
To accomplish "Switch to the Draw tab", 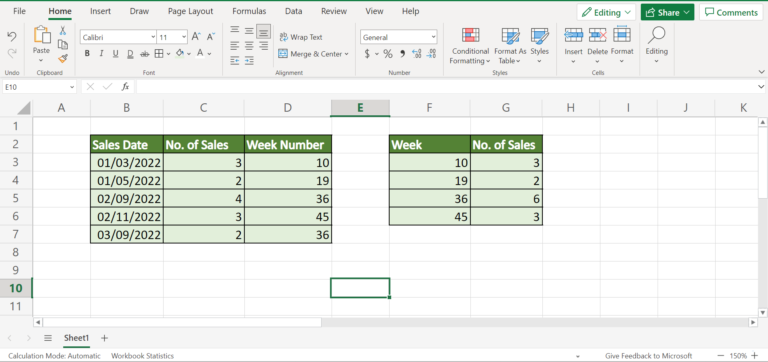I will pyautogui.click(x=140, y=11).
